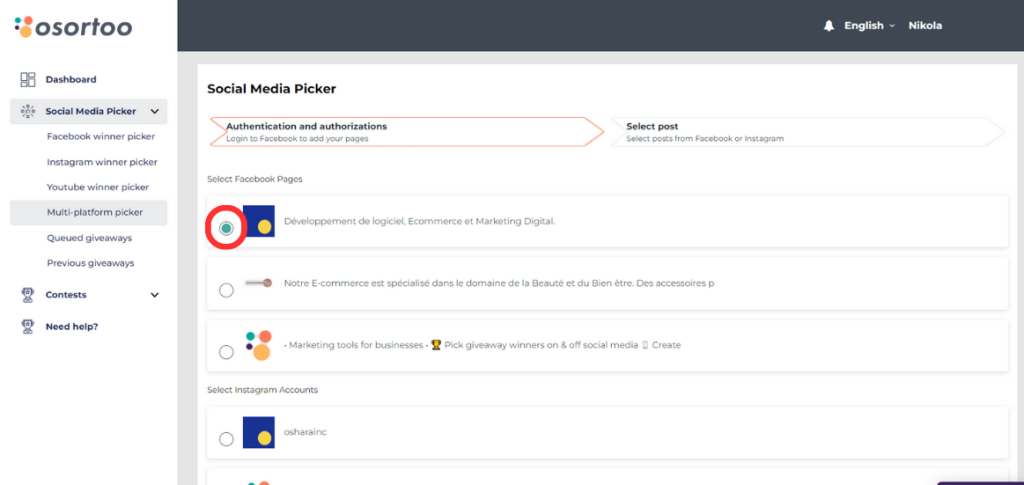This screenshot has height=485, width=1024.
Task: Click the Need help sidebar icon
Action: [x=28, y=326]
